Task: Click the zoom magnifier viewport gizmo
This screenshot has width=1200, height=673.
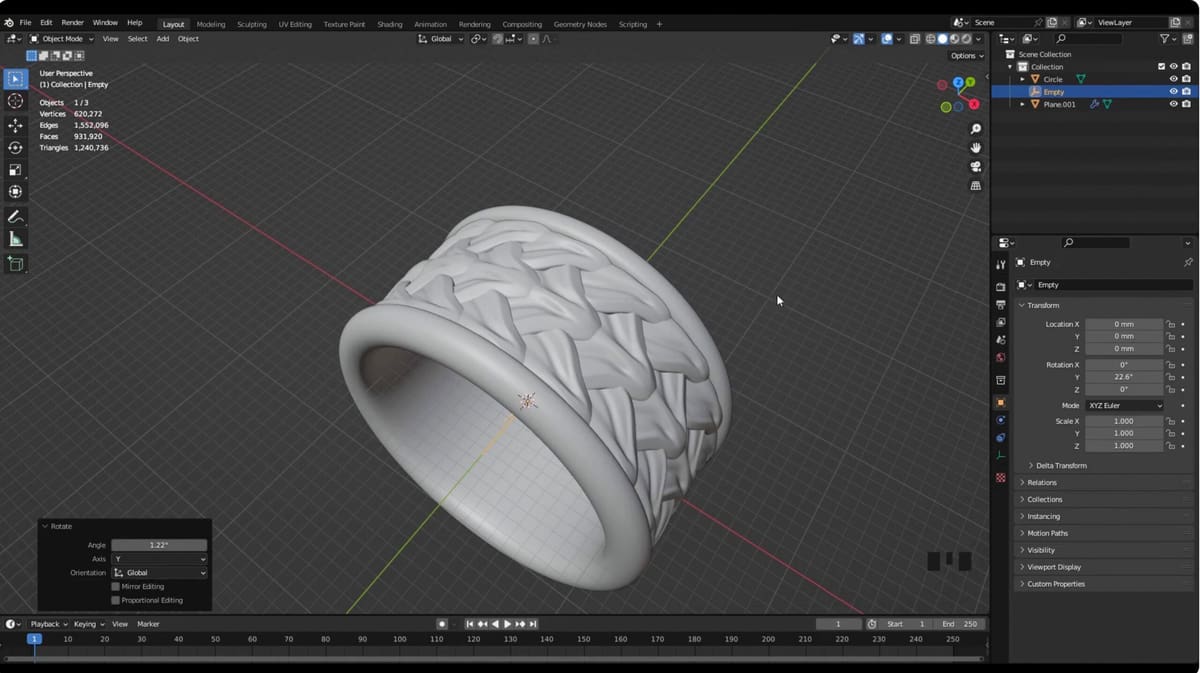Action: click(x=976, y=129)
